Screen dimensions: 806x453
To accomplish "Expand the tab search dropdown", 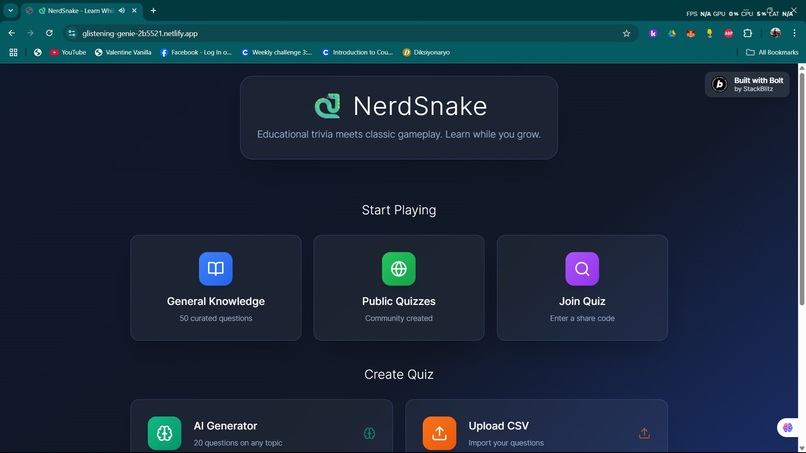I will (x=10, y=10).
